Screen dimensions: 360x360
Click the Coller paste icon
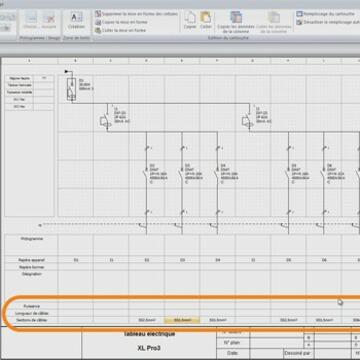click(x=206, y=20)
